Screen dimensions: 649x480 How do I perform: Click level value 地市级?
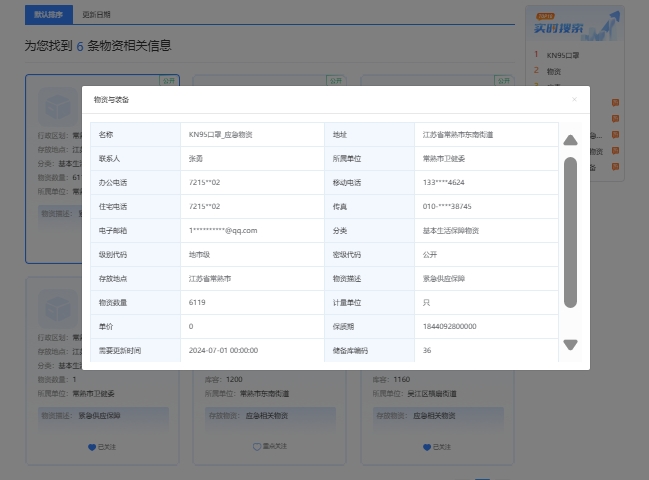[200, 254]
